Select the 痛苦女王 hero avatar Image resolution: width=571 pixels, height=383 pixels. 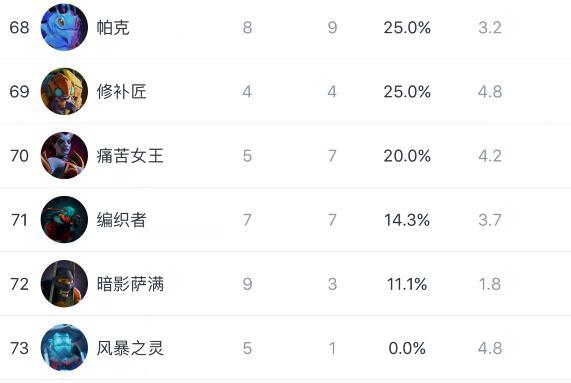point(64,155)
